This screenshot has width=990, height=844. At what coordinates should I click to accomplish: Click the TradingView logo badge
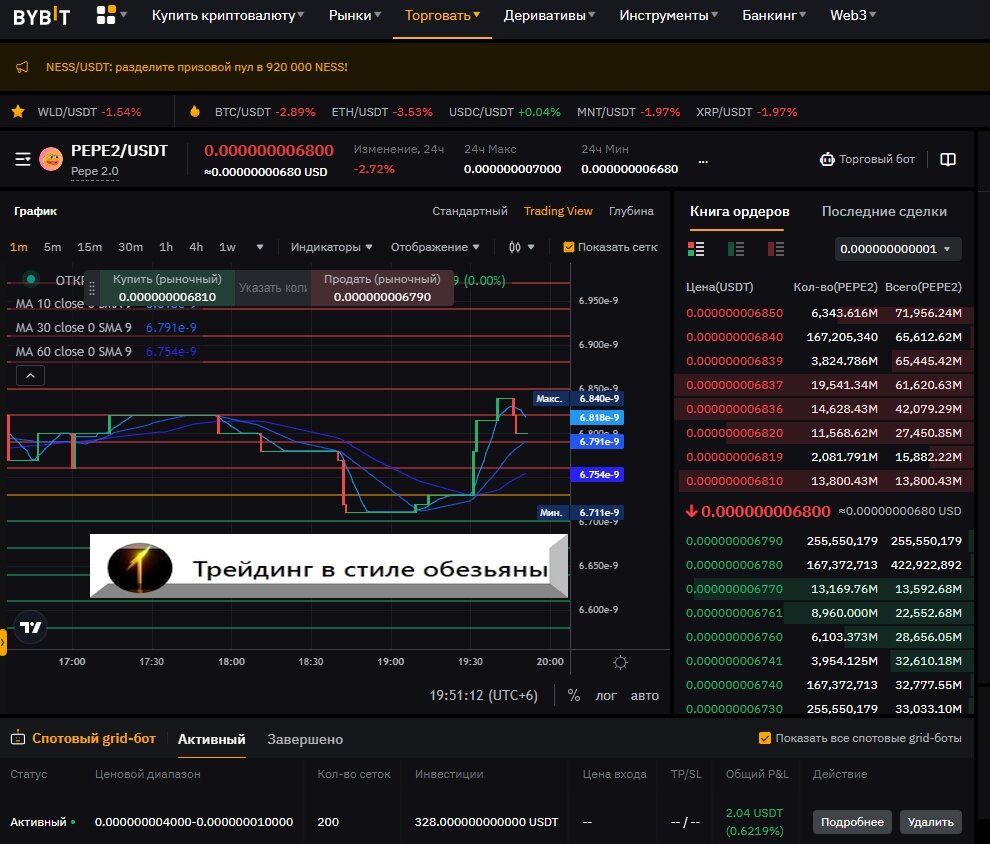(x=30, y=627)
